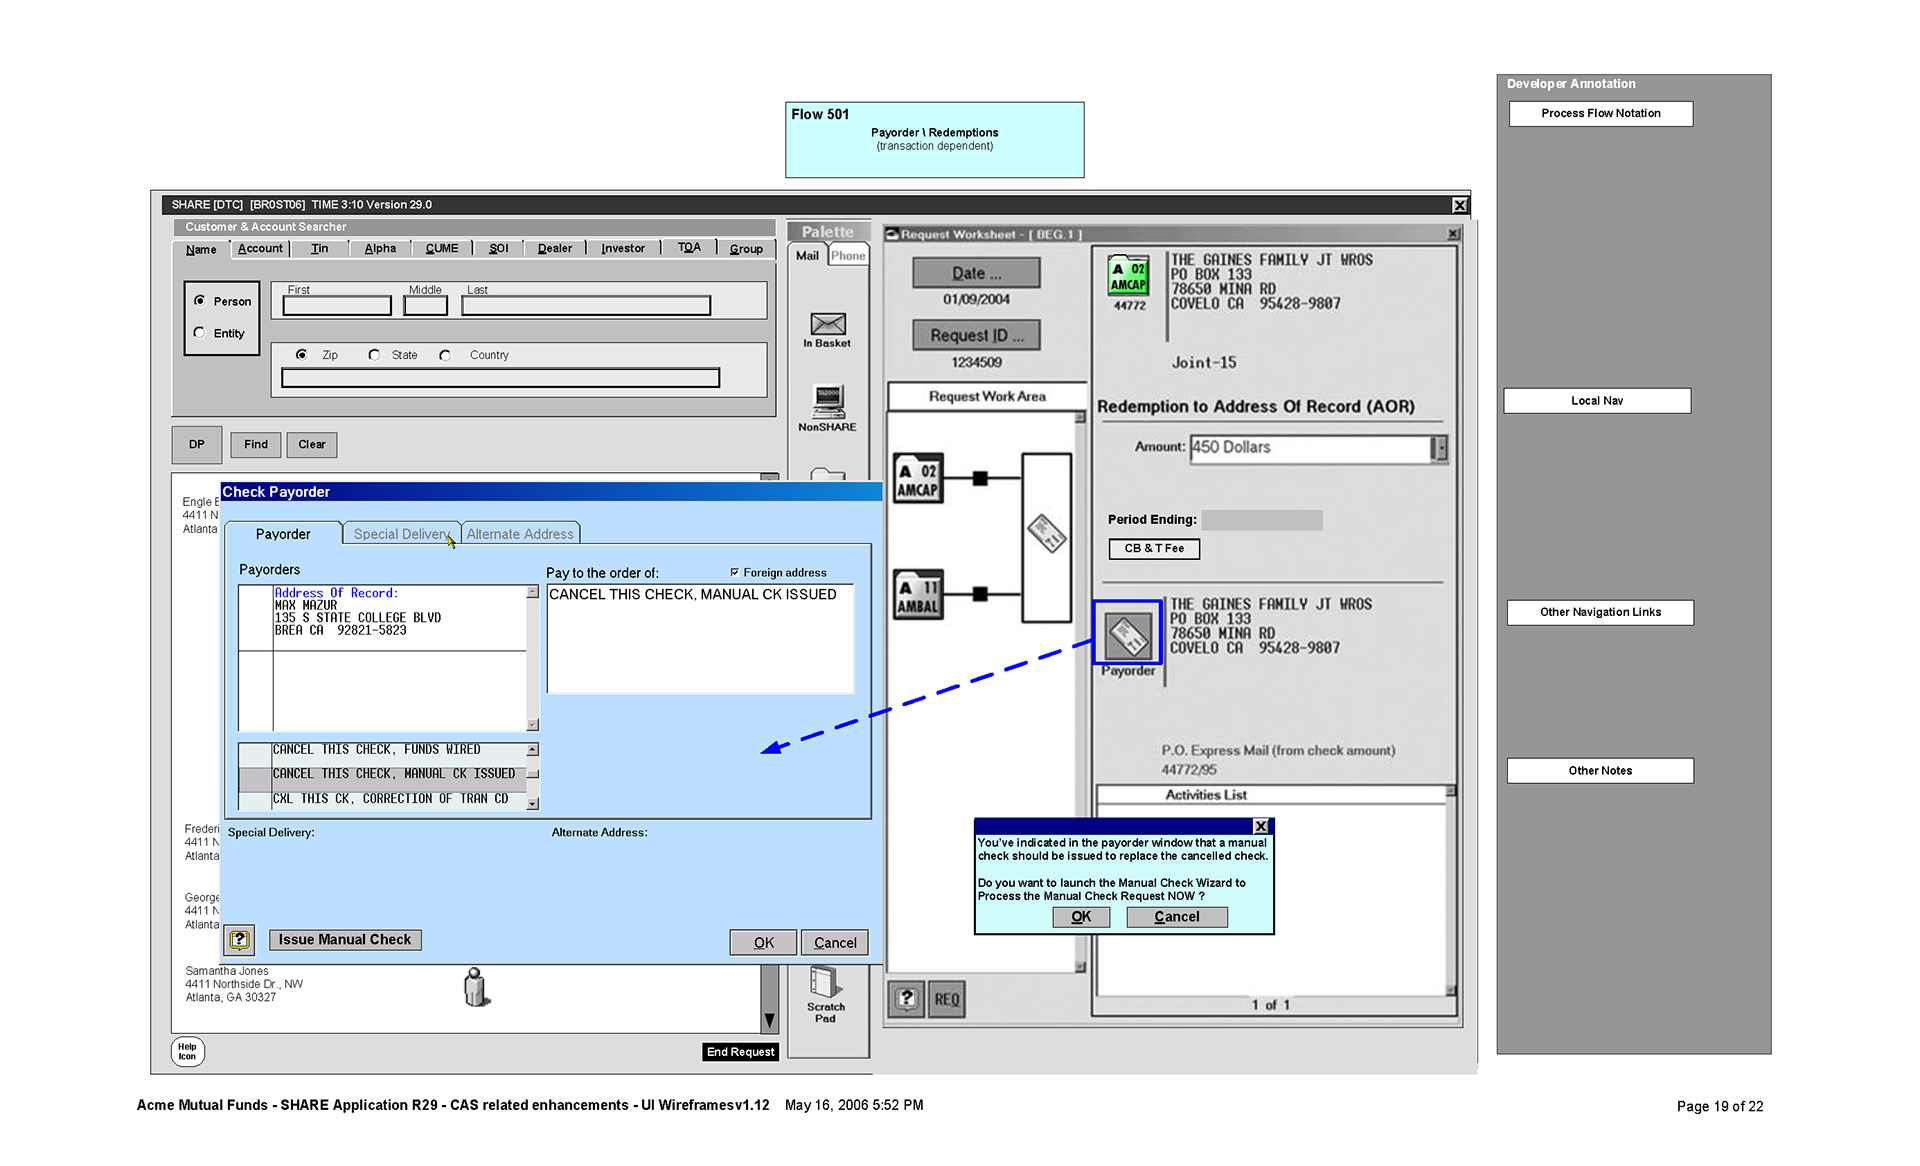Click the End Request button

[x=740, y=1052]
